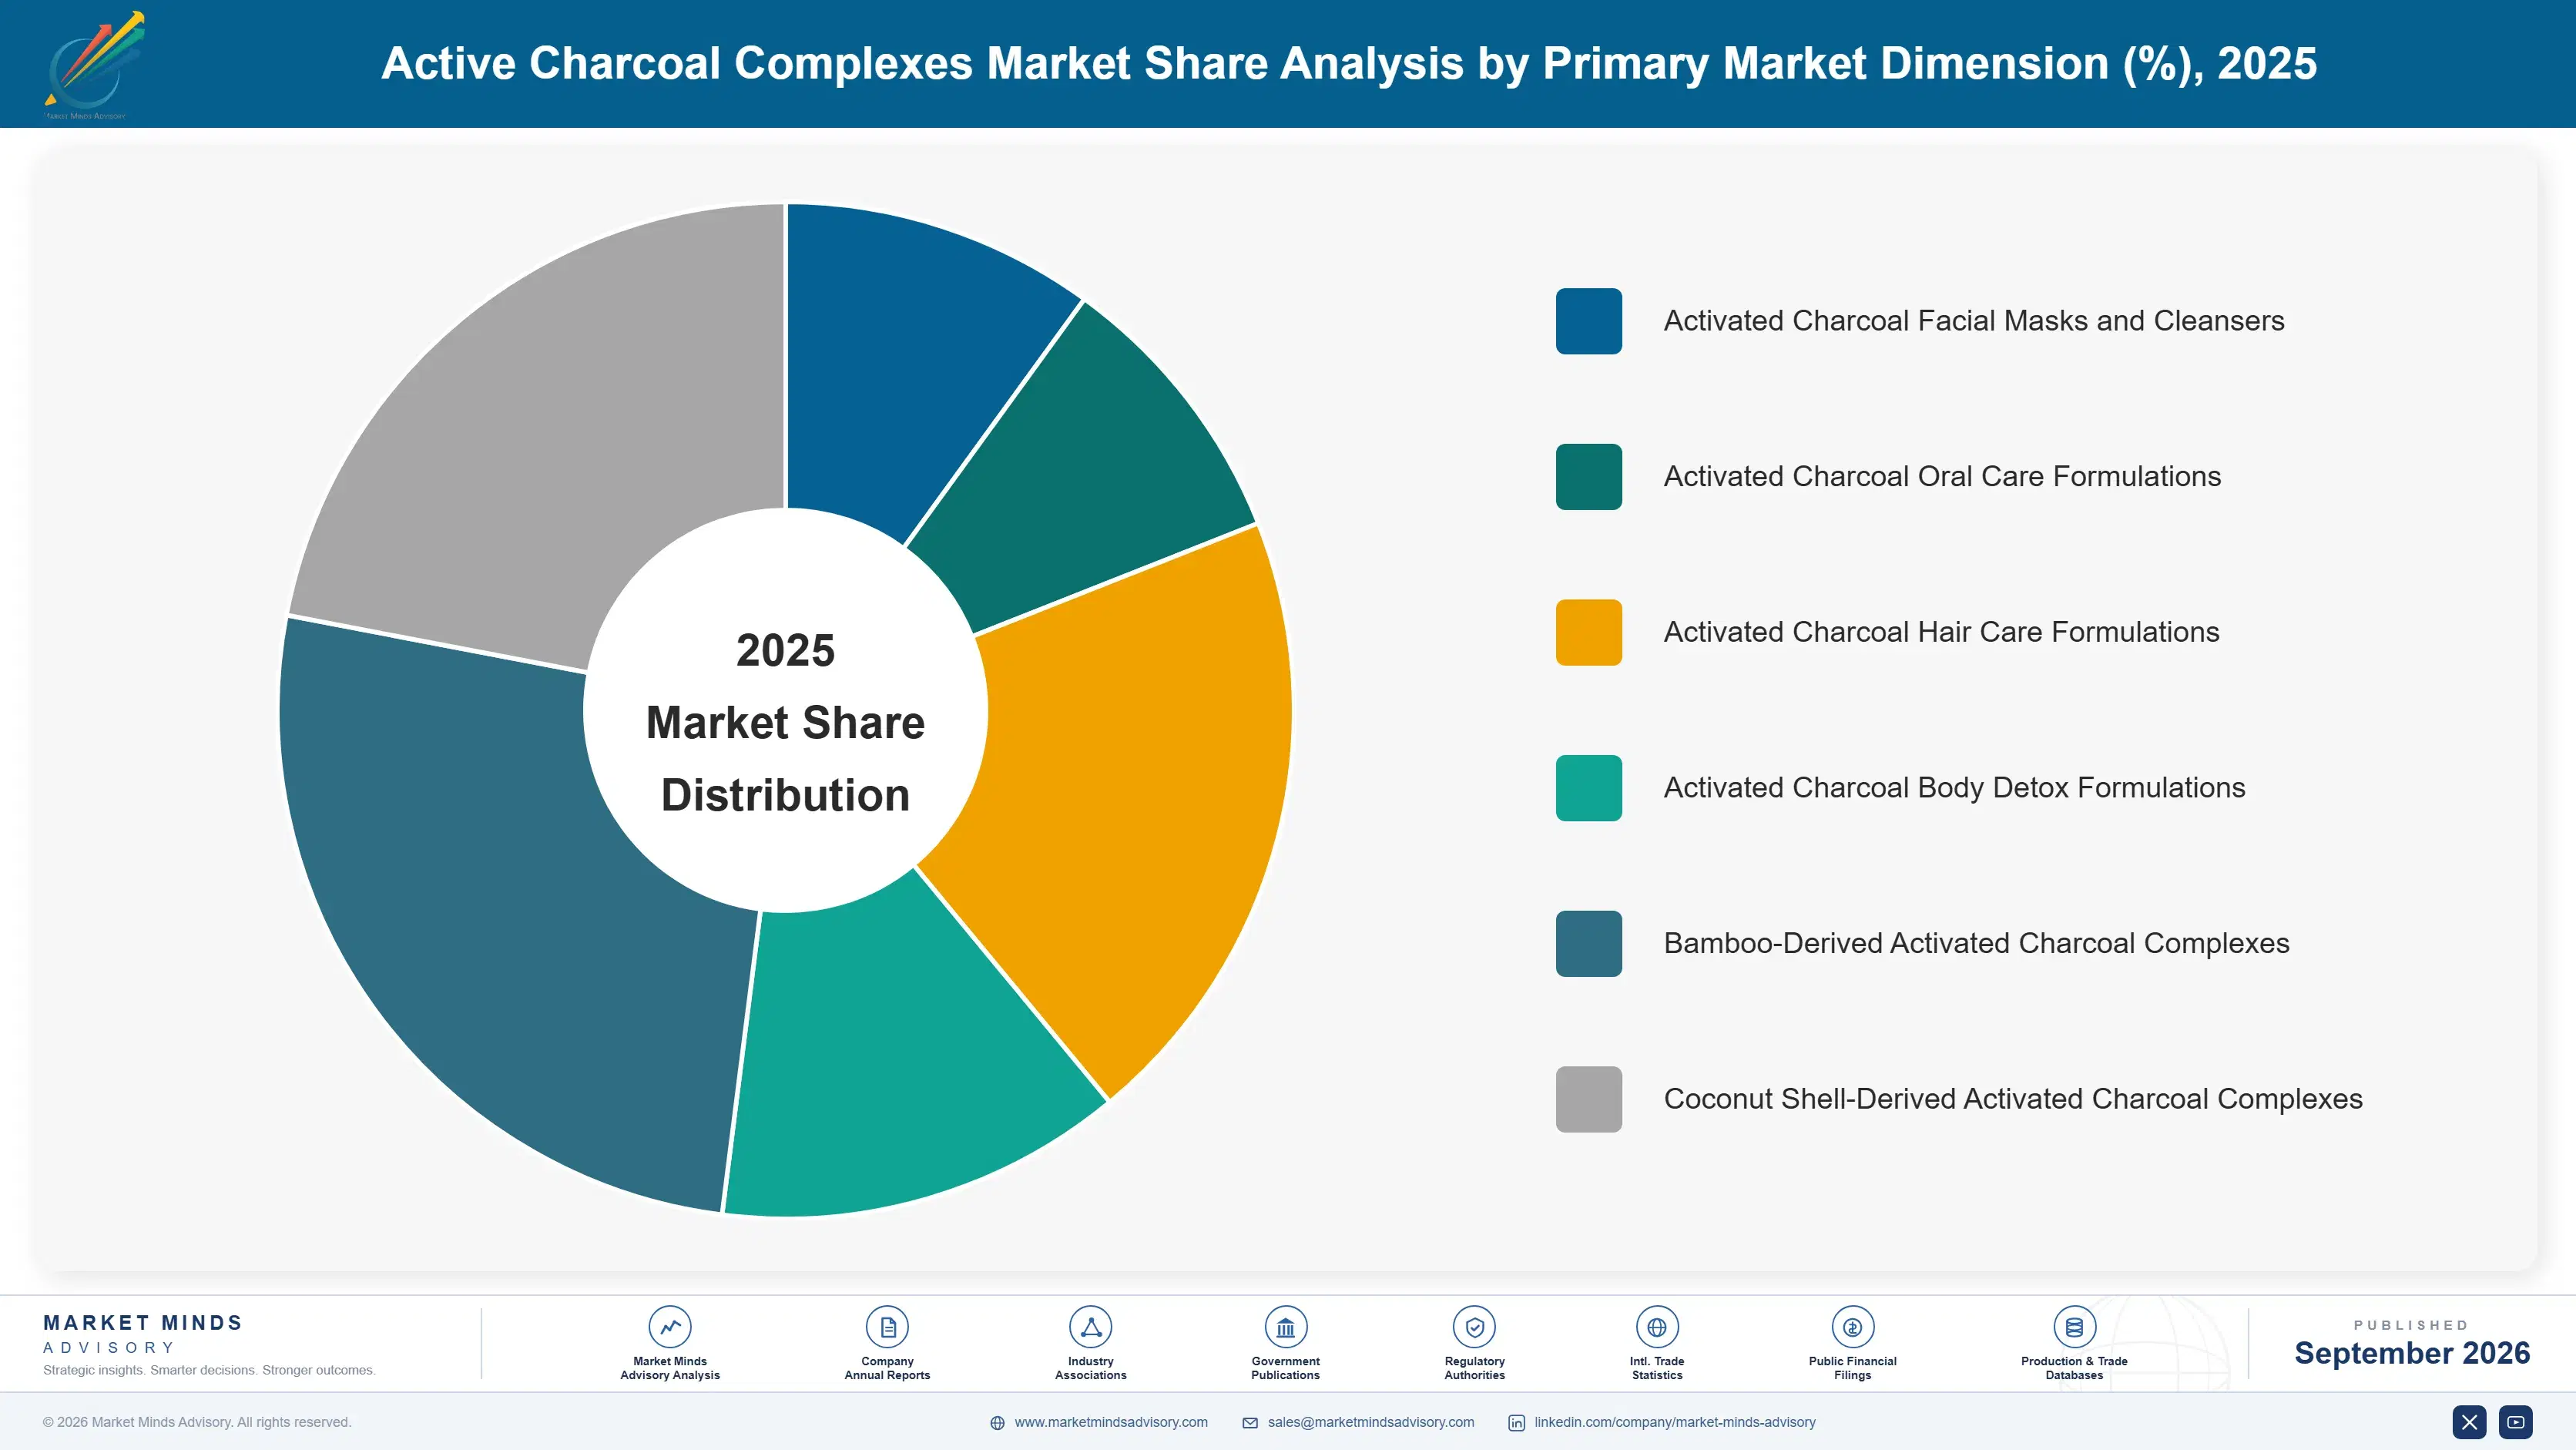The width and height of the screenshot is (2576, 1450).
Task: Click the Regulatory Authorities shield icon
Action: tap(1474, 1327)
